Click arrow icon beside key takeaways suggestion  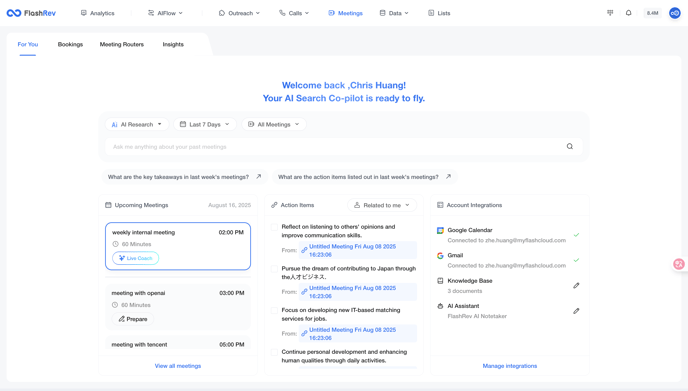coord(258,176)
